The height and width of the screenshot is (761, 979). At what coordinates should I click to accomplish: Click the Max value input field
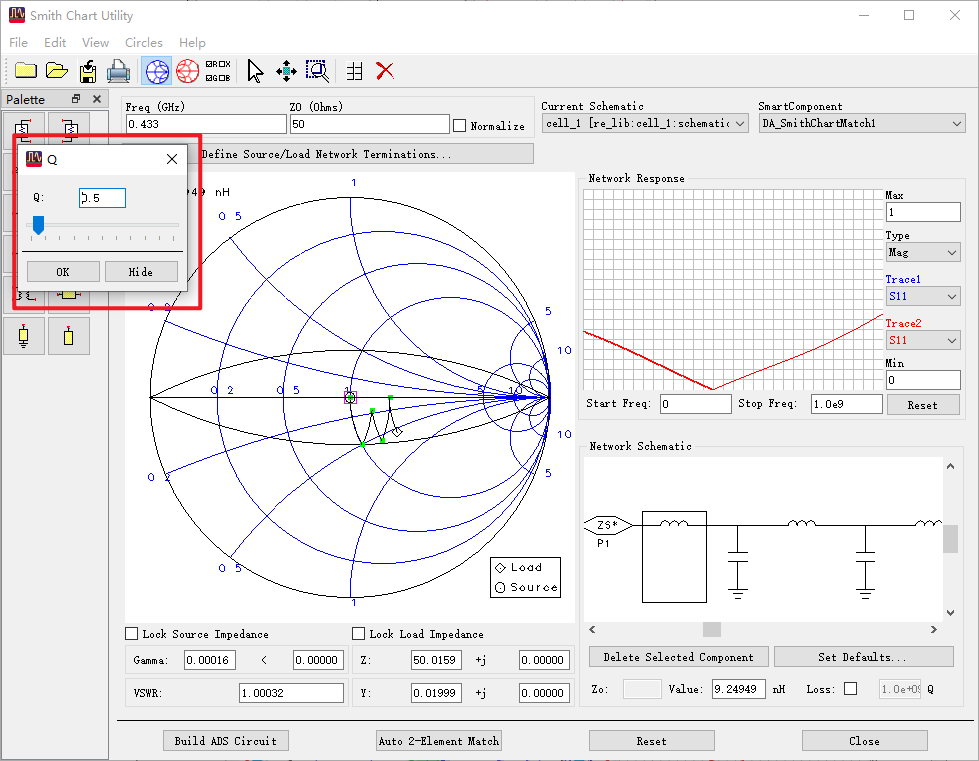click(x=923, y=212)
